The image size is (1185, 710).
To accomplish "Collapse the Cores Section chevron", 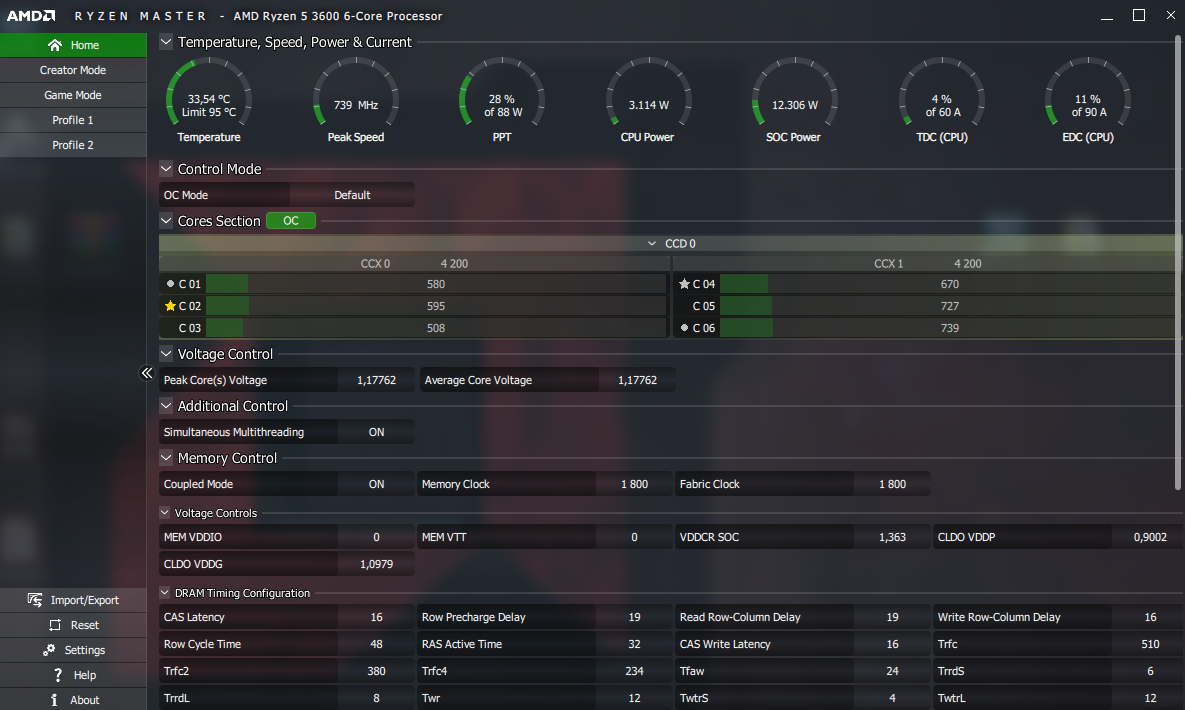I will pos(166,221).
